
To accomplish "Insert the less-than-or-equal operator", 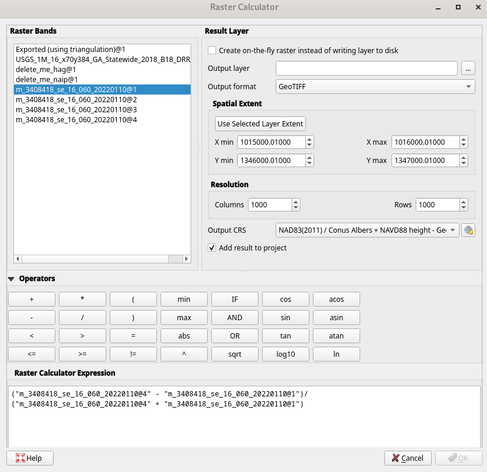I will (x=32, y=354).
